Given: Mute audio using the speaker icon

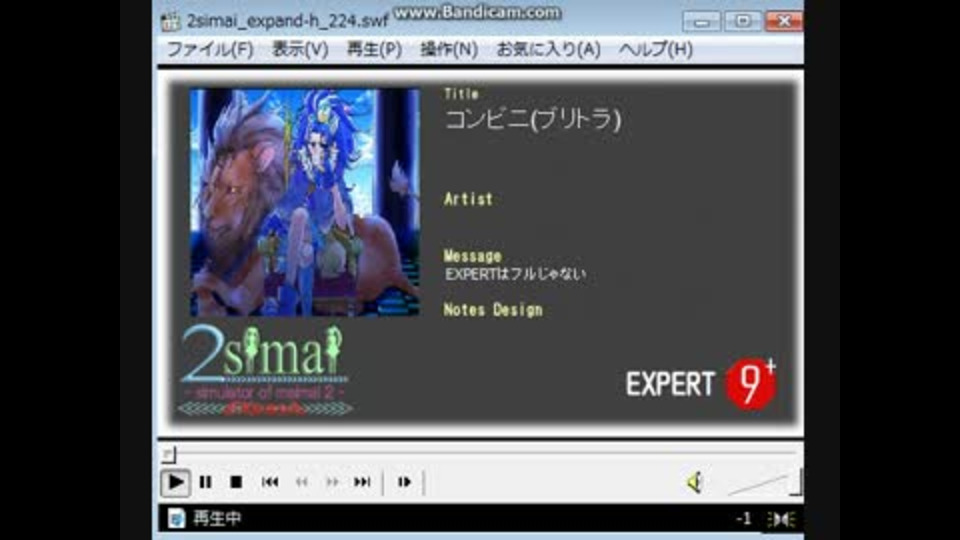Looking at the screenshot, I should click(x=694, y=482).
